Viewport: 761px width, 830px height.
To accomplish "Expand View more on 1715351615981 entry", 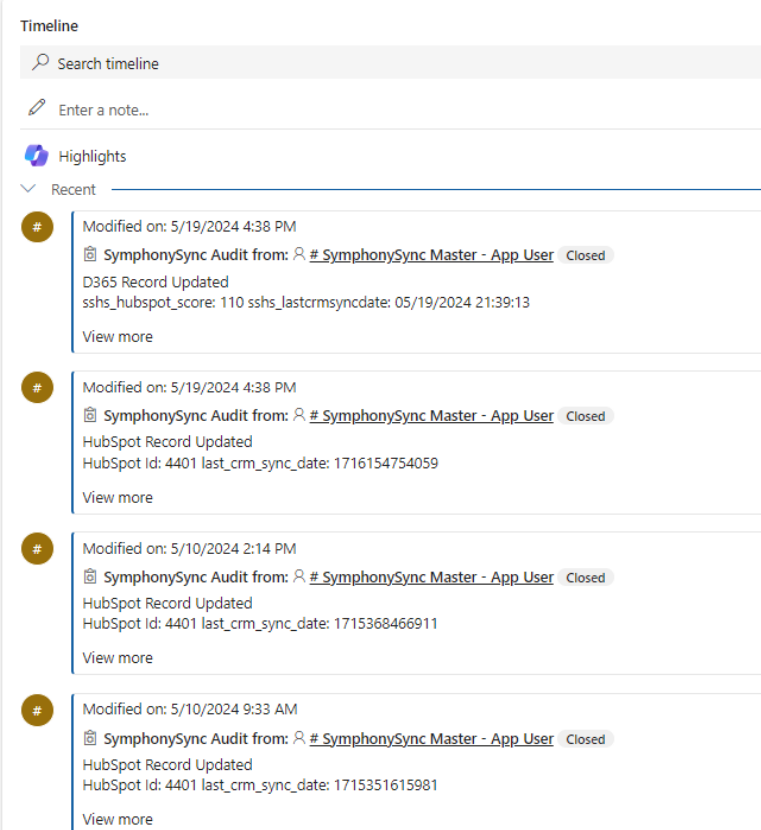I will pos(117,819).
